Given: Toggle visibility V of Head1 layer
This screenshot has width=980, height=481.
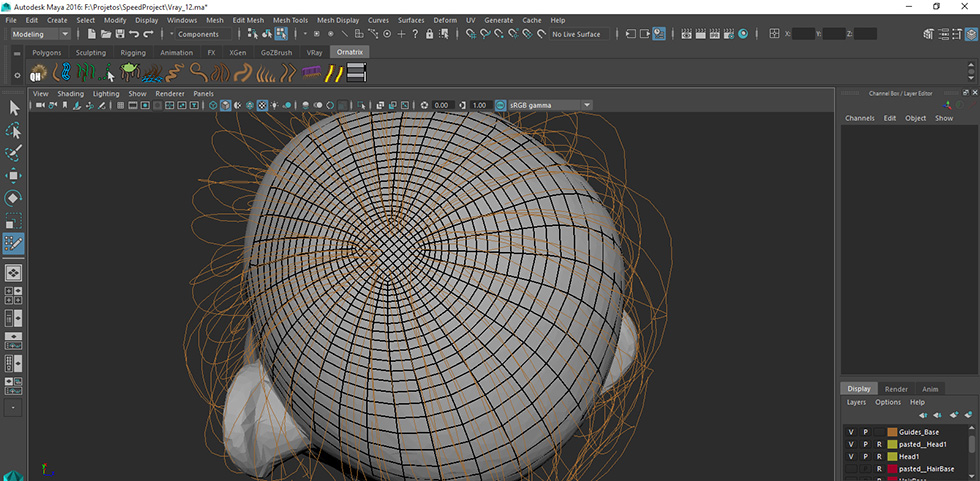Looking at the screenshot, I should pos(851,456).
